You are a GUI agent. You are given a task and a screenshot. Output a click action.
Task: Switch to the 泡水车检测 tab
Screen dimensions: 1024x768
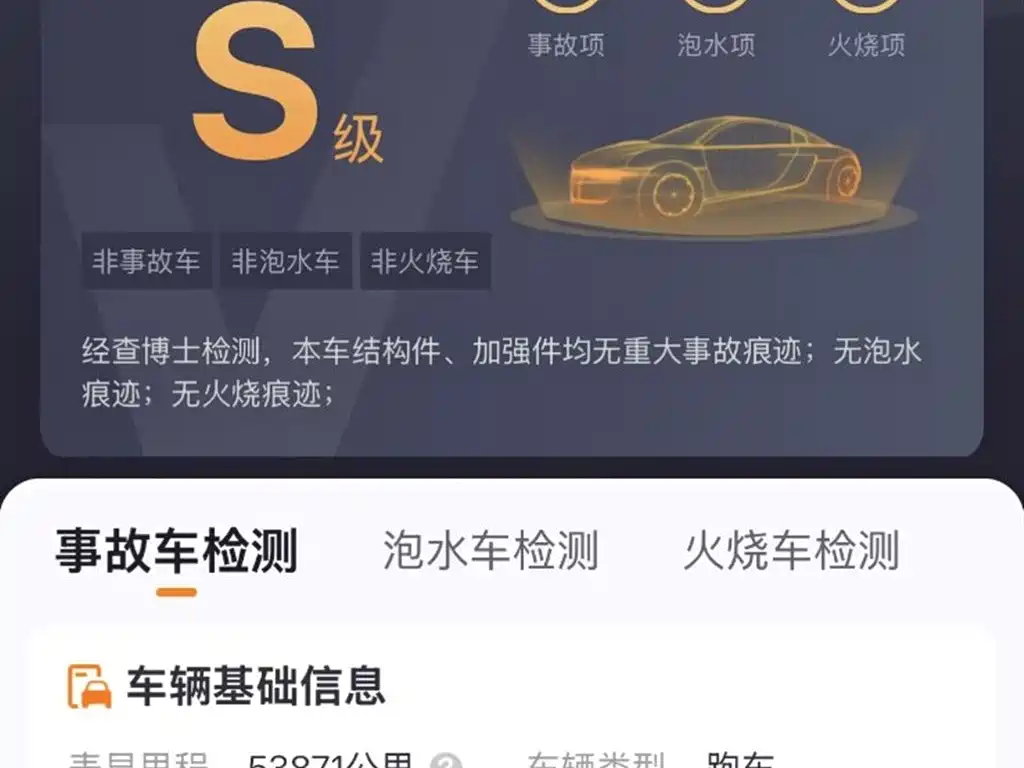point(490,551)
